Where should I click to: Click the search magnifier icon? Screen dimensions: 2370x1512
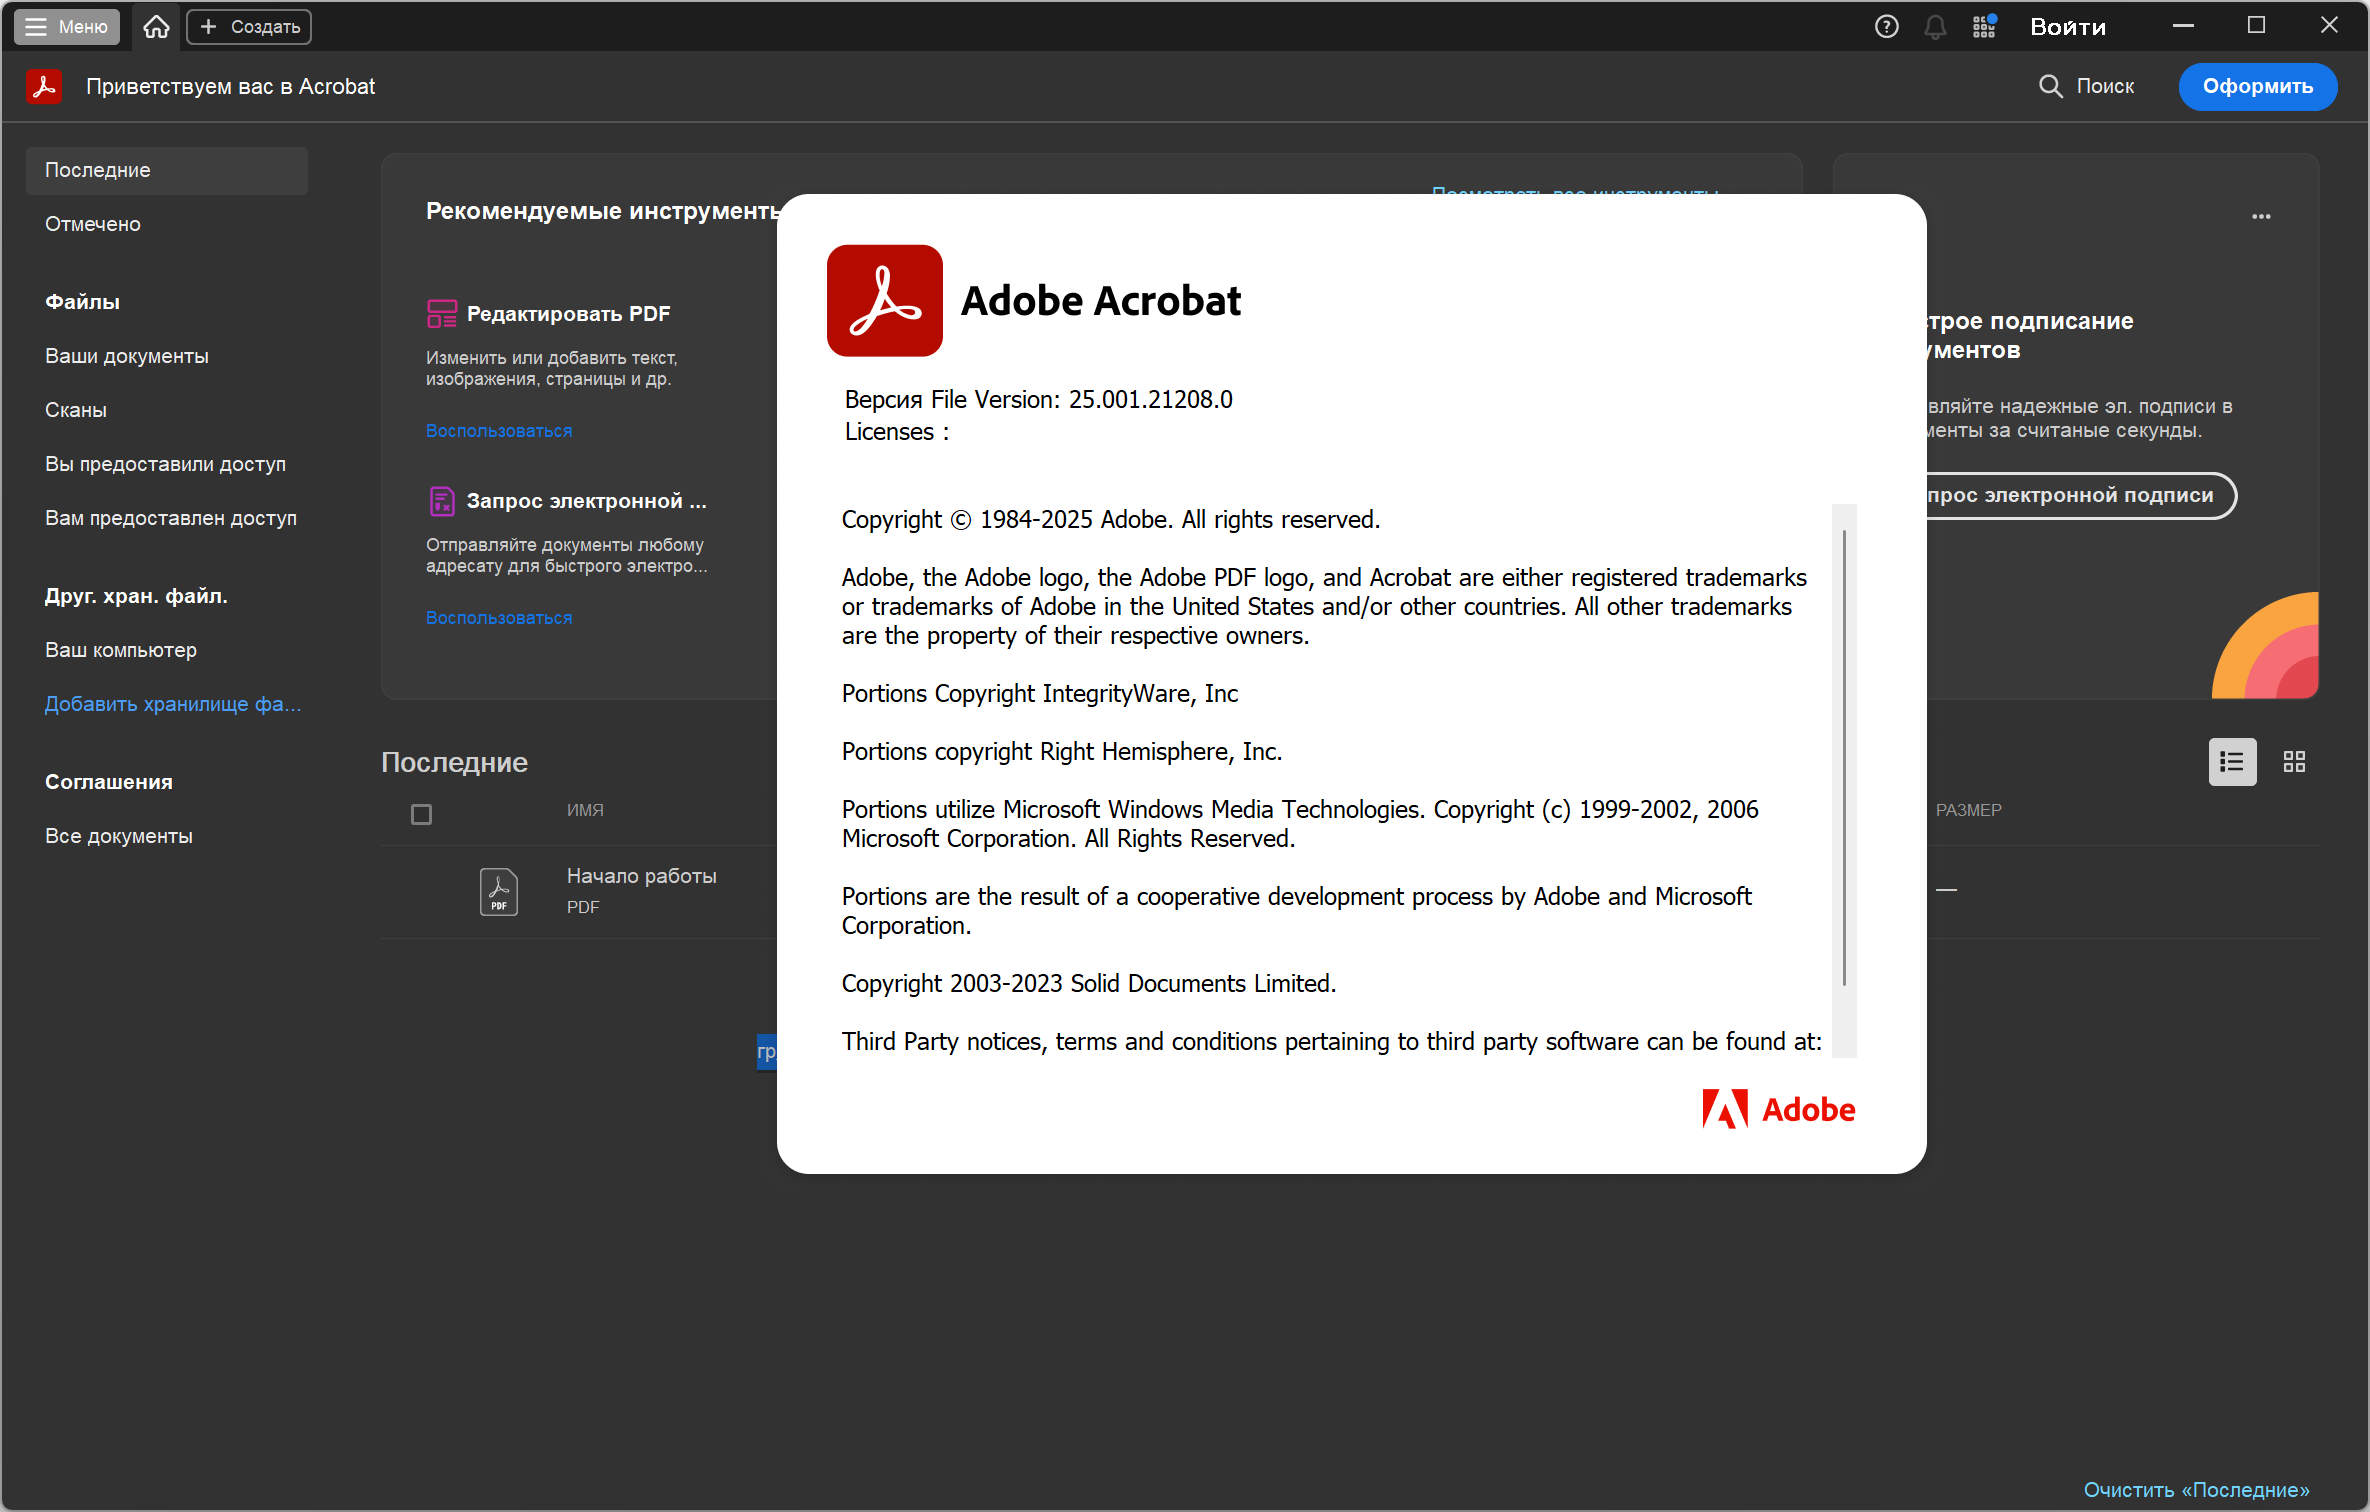click(2050, 86)
